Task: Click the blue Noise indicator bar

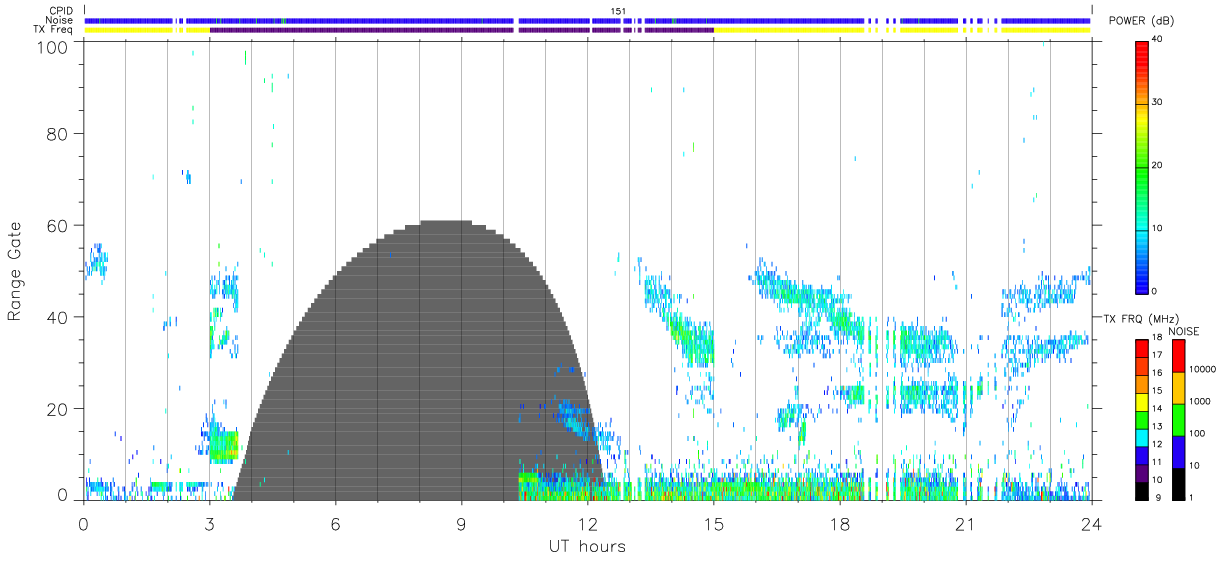Action: [587, 20]
